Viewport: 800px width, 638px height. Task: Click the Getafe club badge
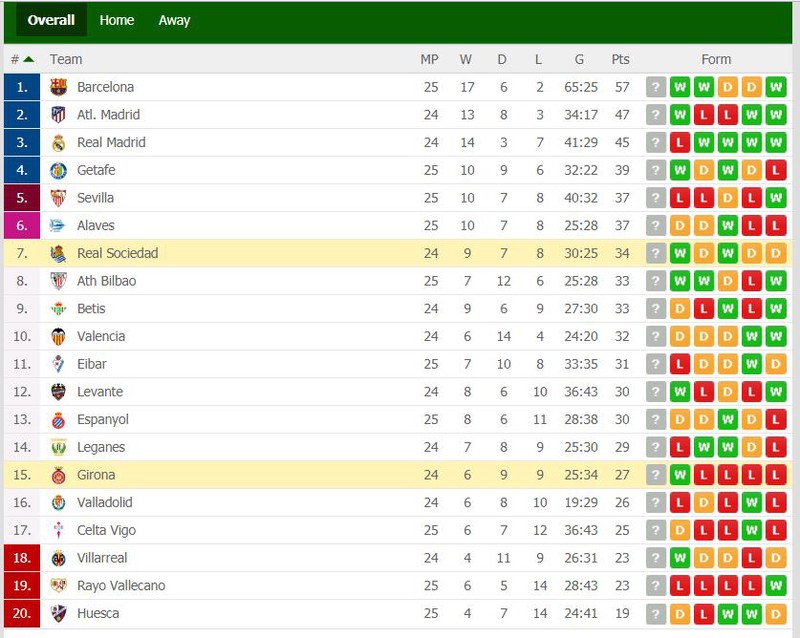pyautogui.click(x=58, y=170)
